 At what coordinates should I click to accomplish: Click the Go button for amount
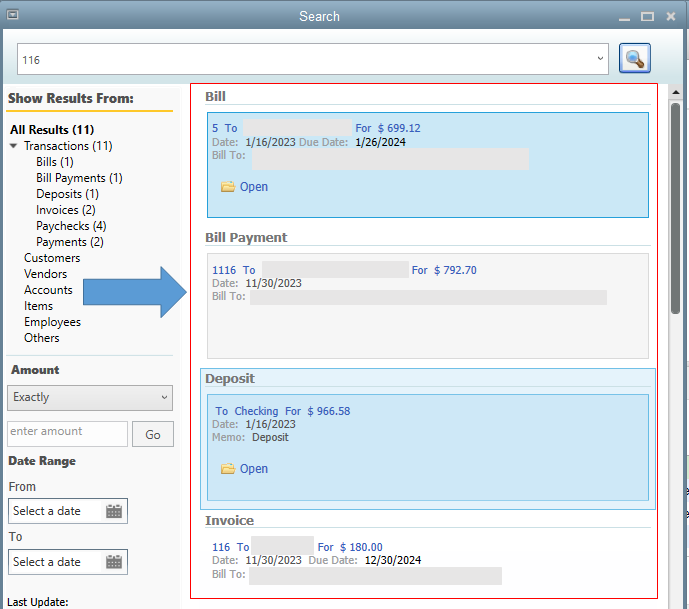(153, 434)
